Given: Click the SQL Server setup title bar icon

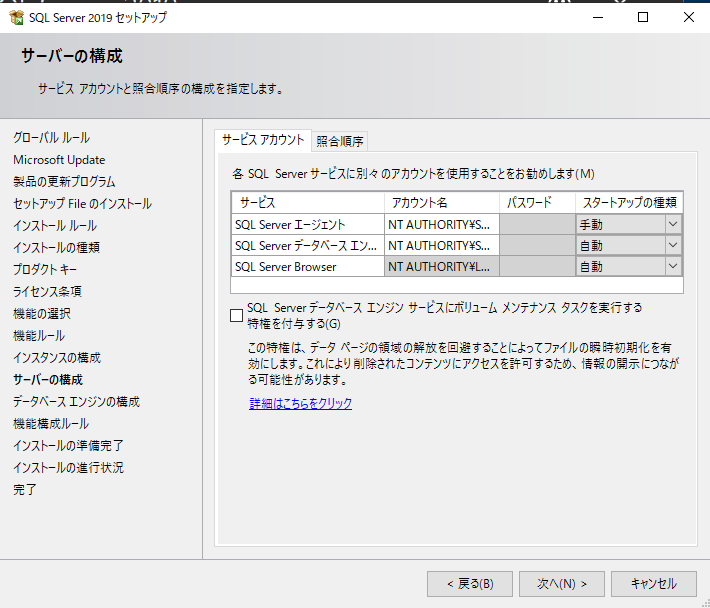Looking at the screenshot, I should coord(16,17).
